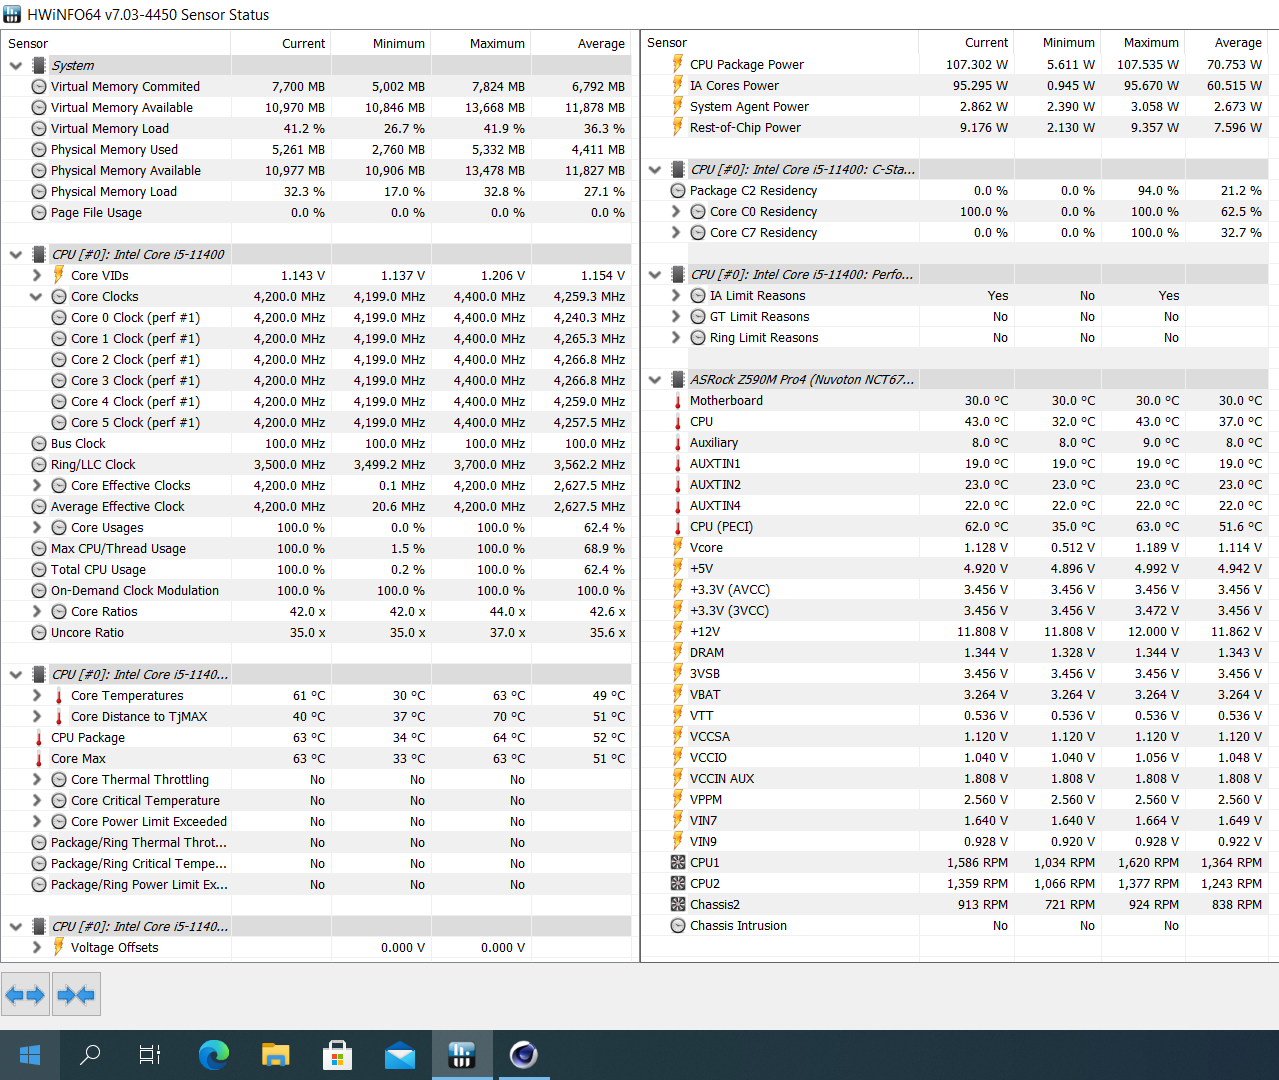This screenshot has width=1279, height=1080.
Task: Click the thermometer icon beside CPU (PECI)
Action: coord(678,526)
